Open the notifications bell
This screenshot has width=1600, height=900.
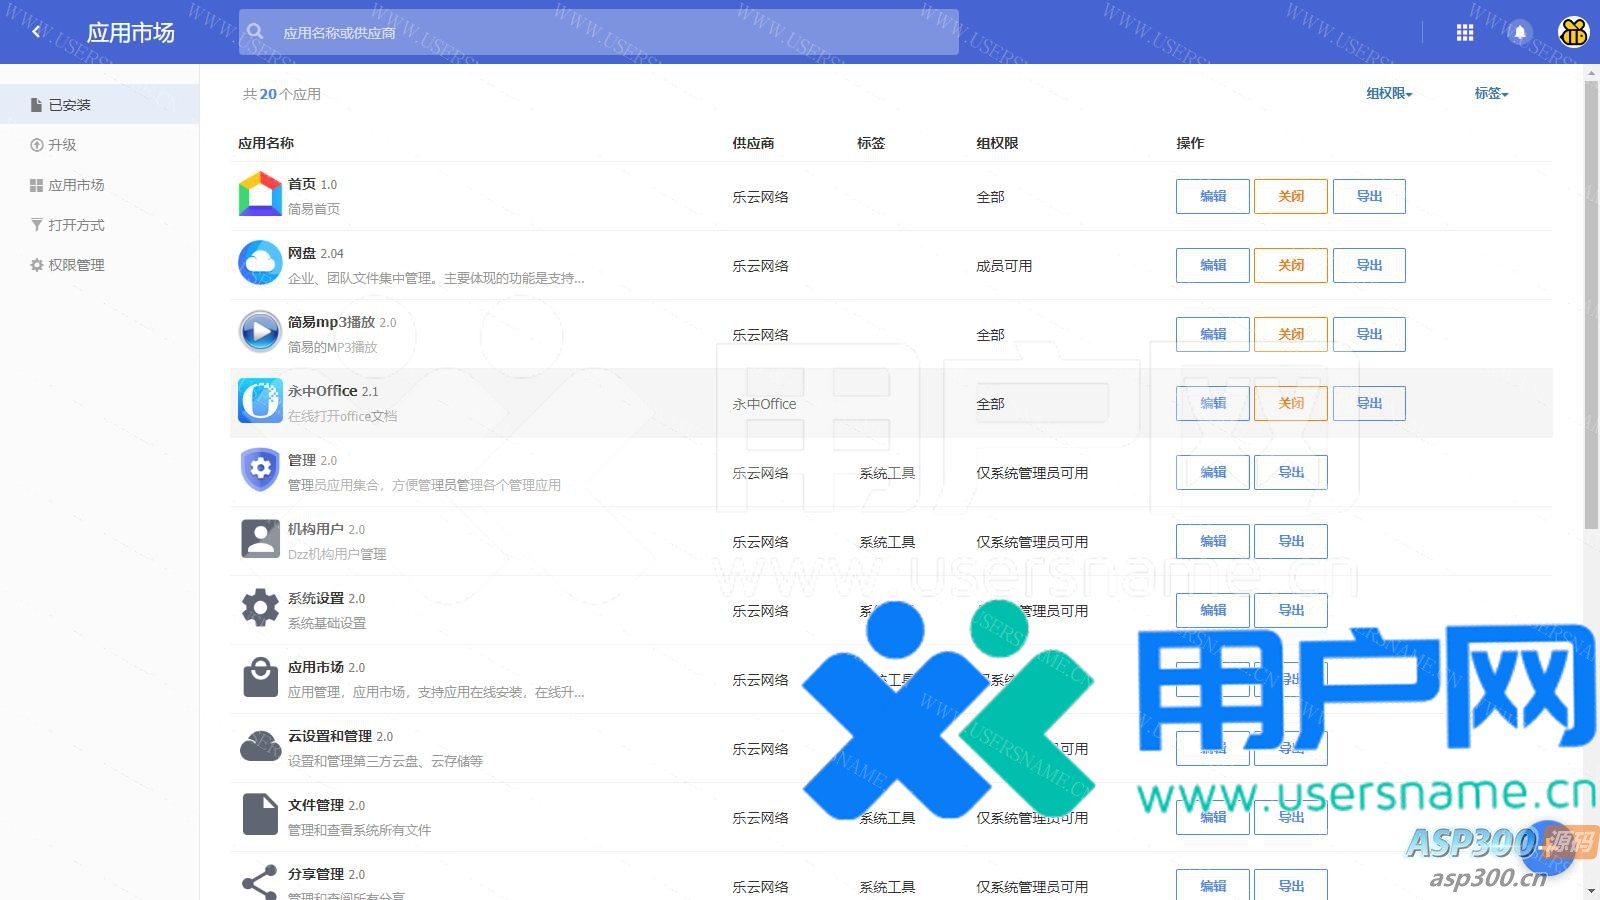[x=1520, y=33]
